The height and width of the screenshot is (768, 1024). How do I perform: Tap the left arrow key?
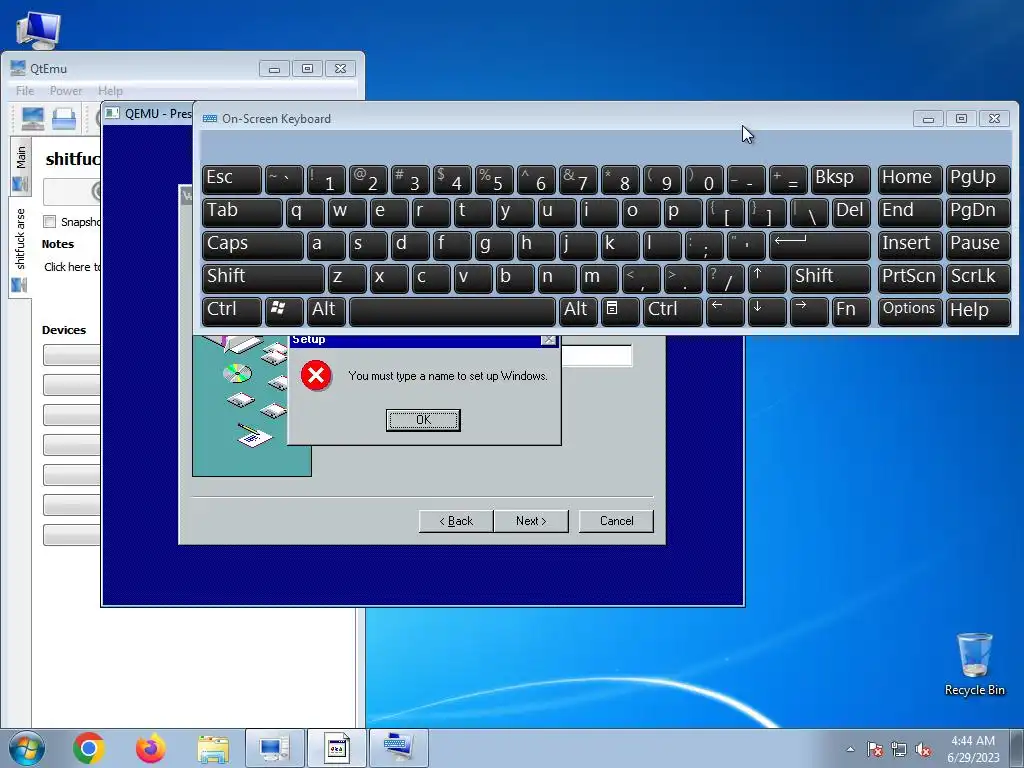pyautogui.click(x=725, y=311)
